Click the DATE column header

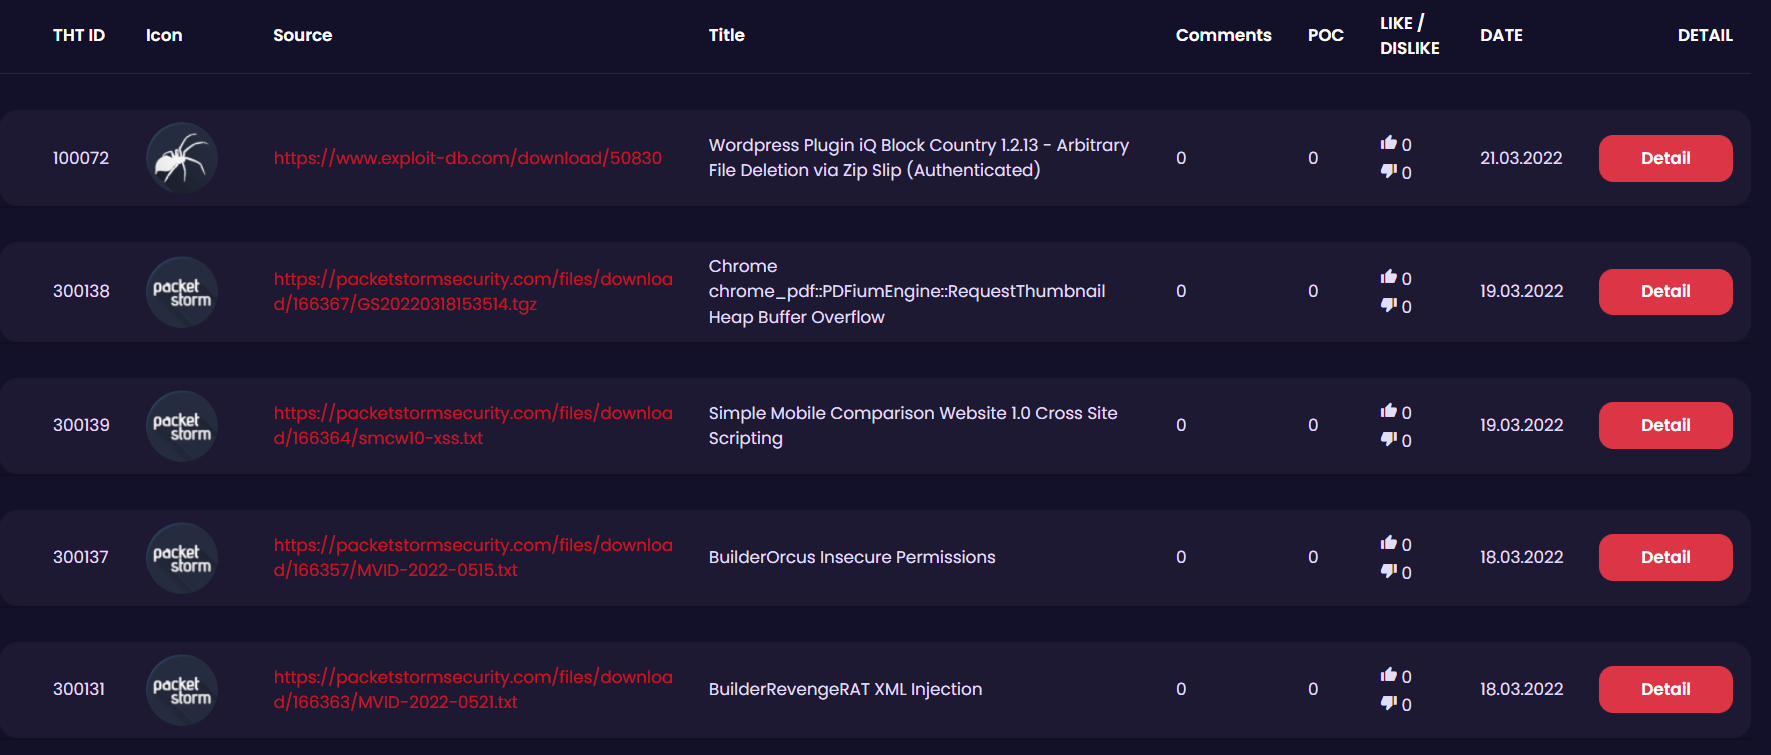pos(1502,35)
